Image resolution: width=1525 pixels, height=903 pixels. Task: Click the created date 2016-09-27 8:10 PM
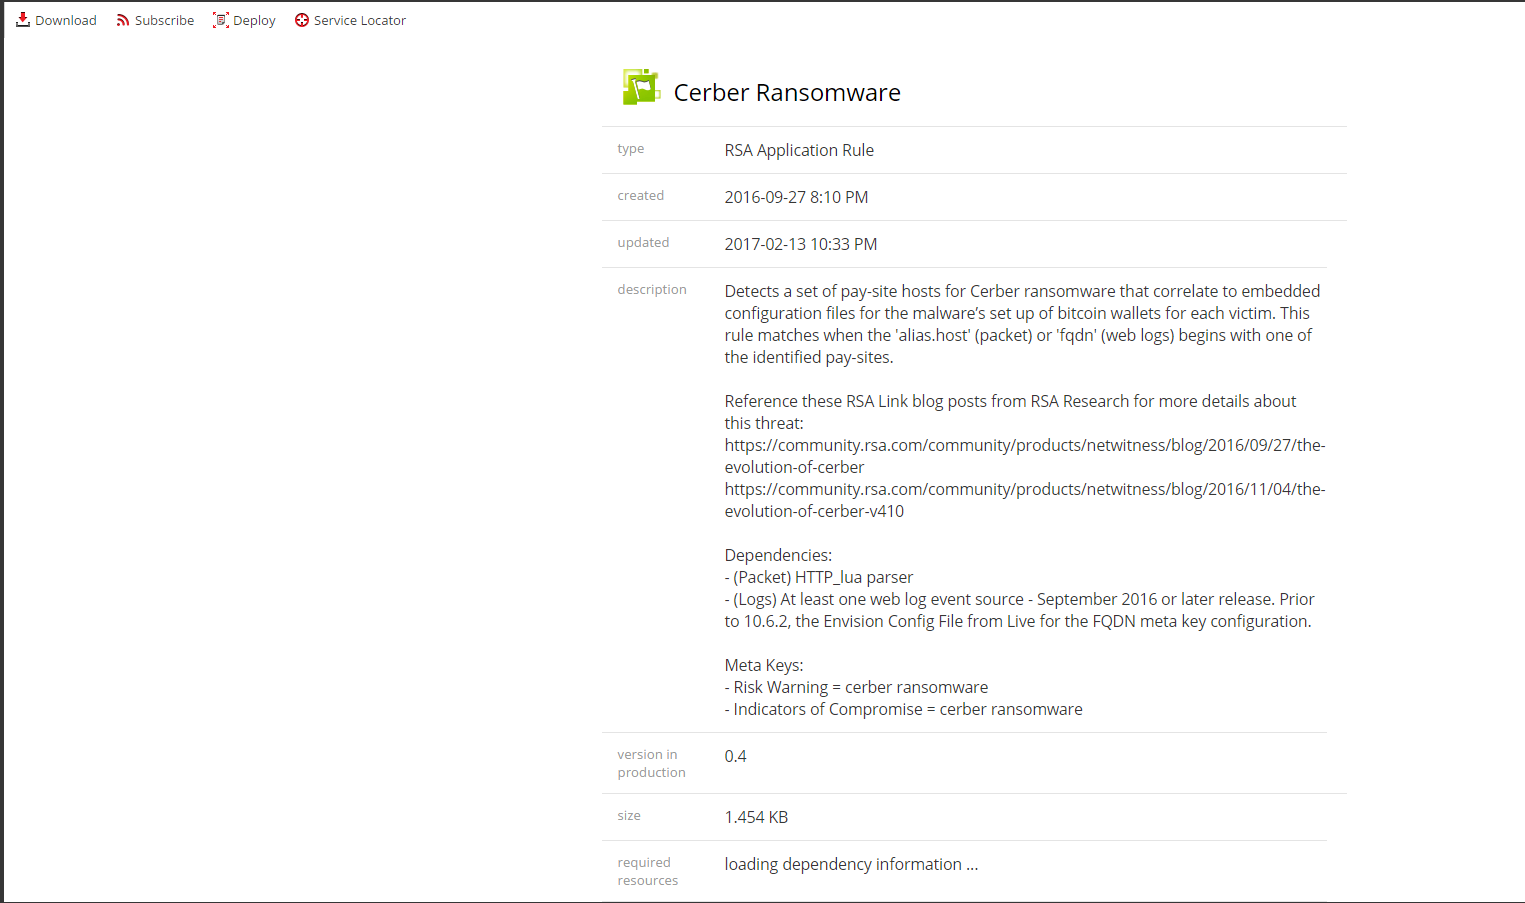[796, 197]
